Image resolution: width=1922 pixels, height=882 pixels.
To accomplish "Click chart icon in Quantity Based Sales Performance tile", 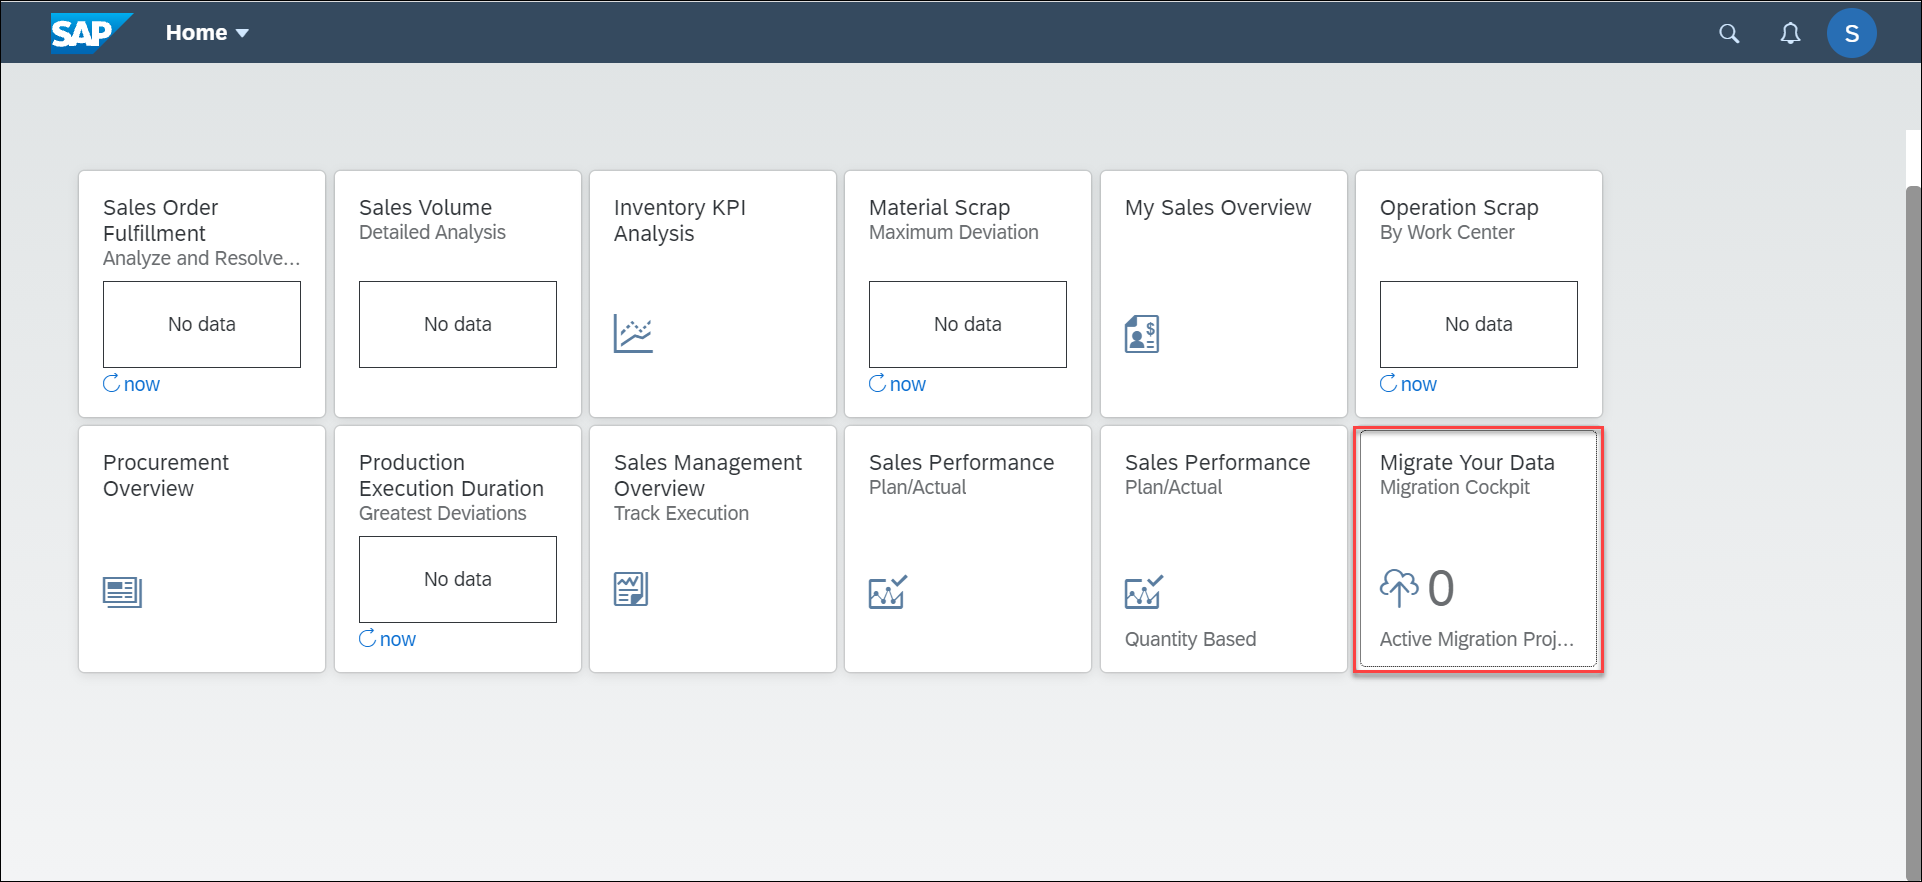I will pos(1144,592).
